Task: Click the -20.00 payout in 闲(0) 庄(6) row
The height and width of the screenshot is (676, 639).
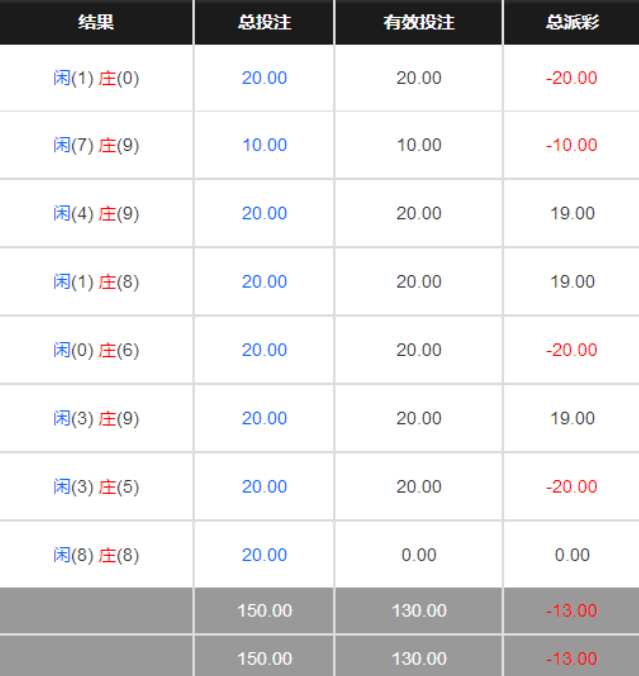Action: (x=571, y=350)
